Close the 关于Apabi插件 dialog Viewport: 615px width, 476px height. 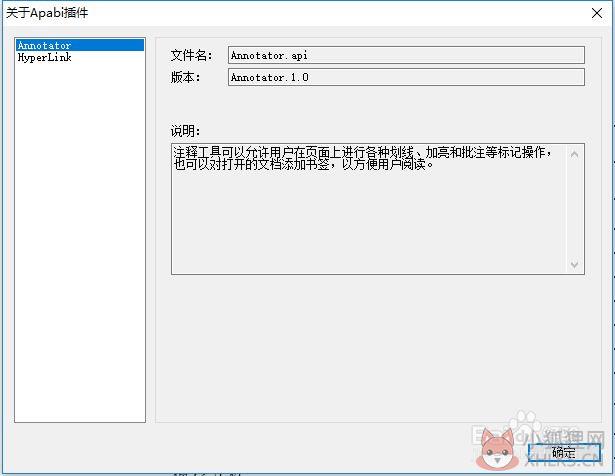coord(597,13)
